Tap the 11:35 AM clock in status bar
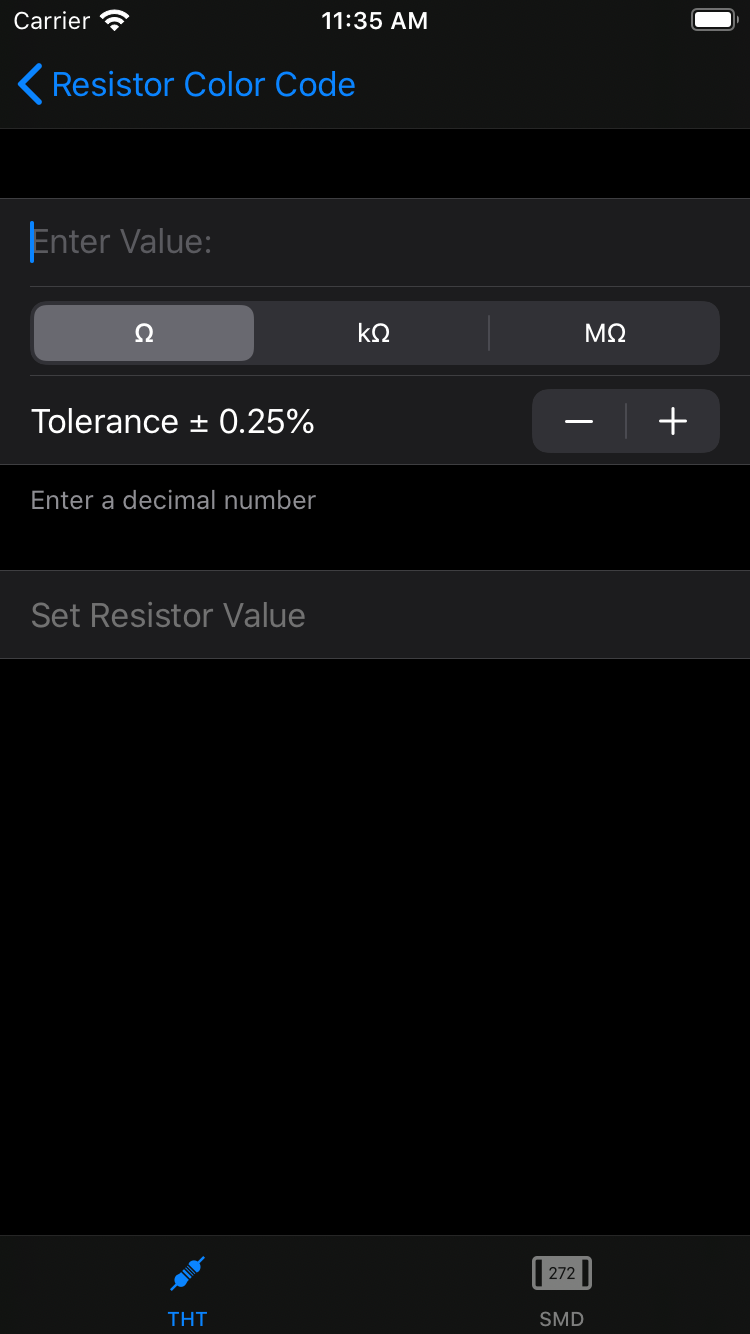Viewport: 750px width, 1334px height. (375, 21)
